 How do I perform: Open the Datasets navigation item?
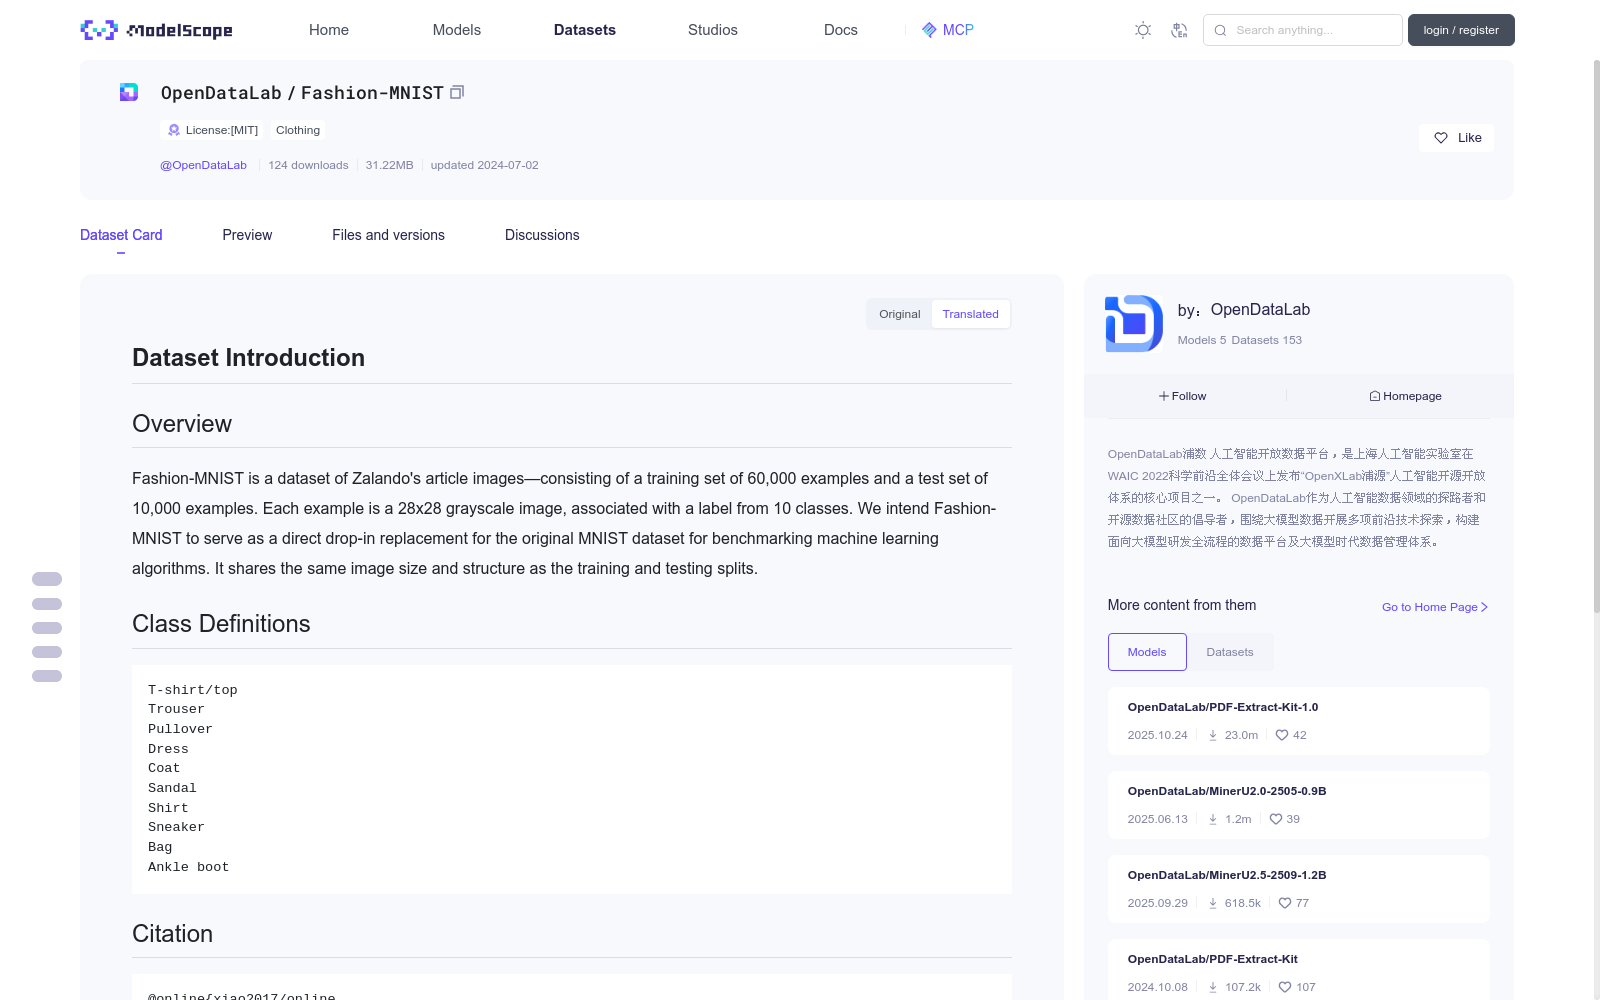click(x=585, y=30)
